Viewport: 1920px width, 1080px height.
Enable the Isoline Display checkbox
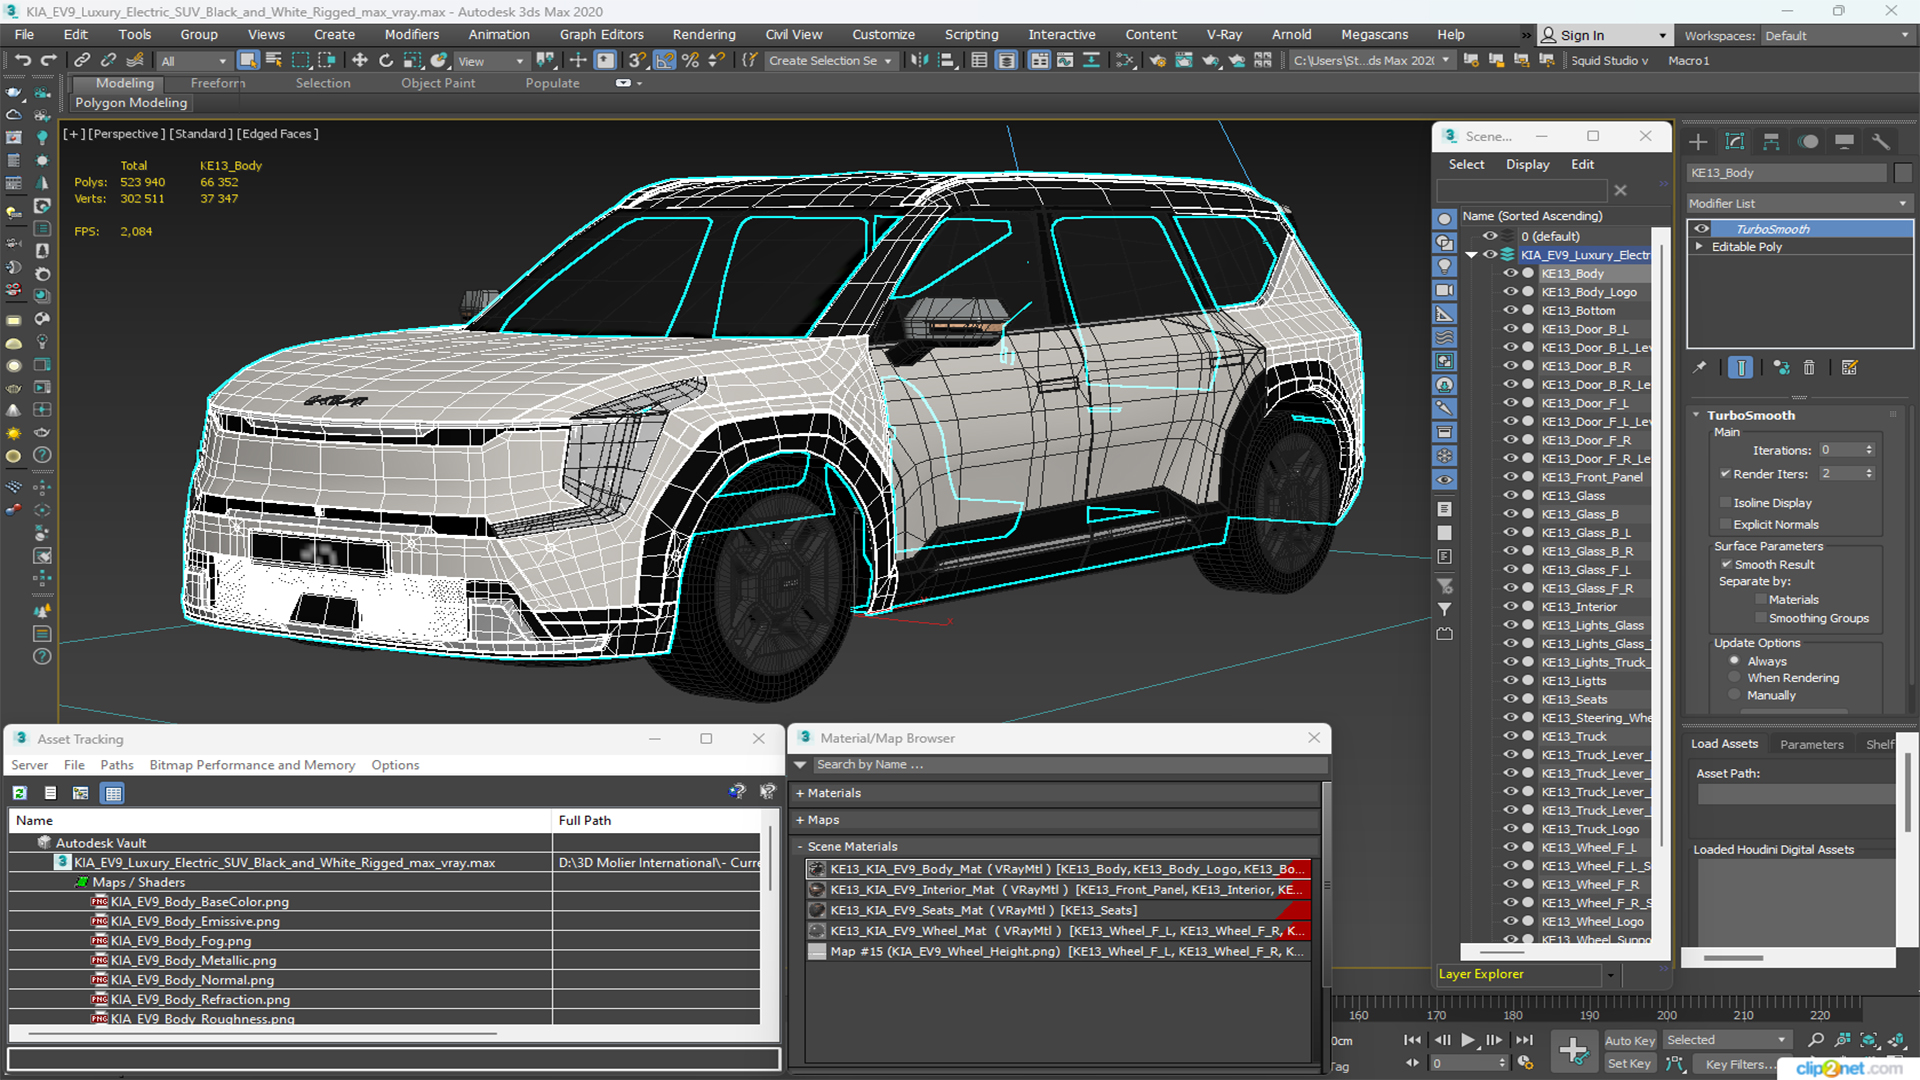[x=1725, y=503]
